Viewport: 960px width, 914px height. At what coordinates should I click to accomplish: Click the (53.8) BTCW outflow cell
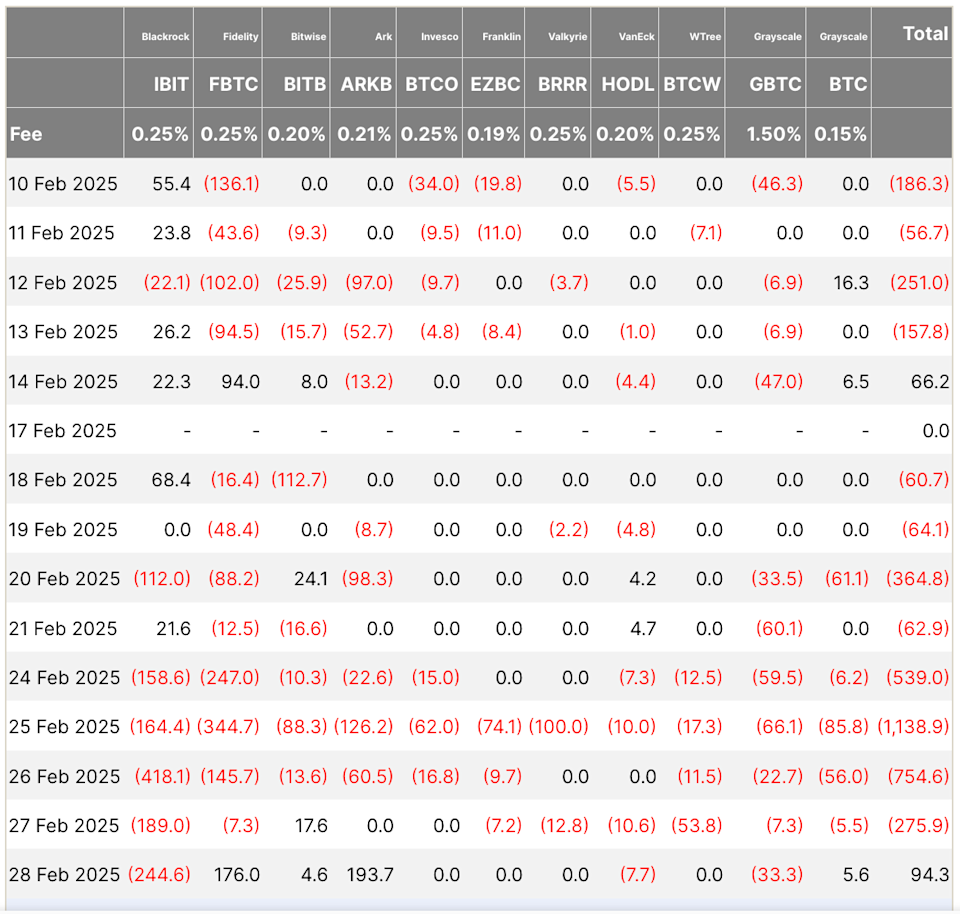697,825
